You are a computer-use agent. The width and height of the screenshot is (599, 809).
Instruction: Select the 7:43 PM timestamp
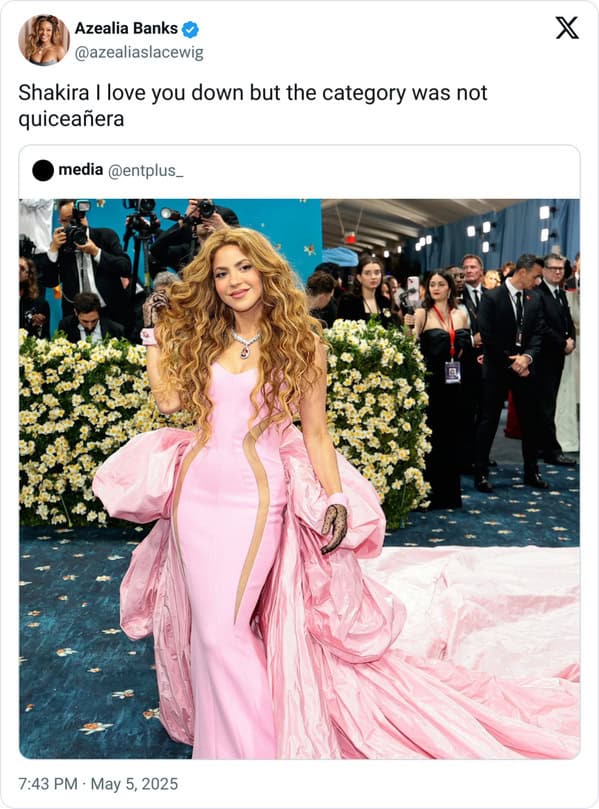pos(48,784)
